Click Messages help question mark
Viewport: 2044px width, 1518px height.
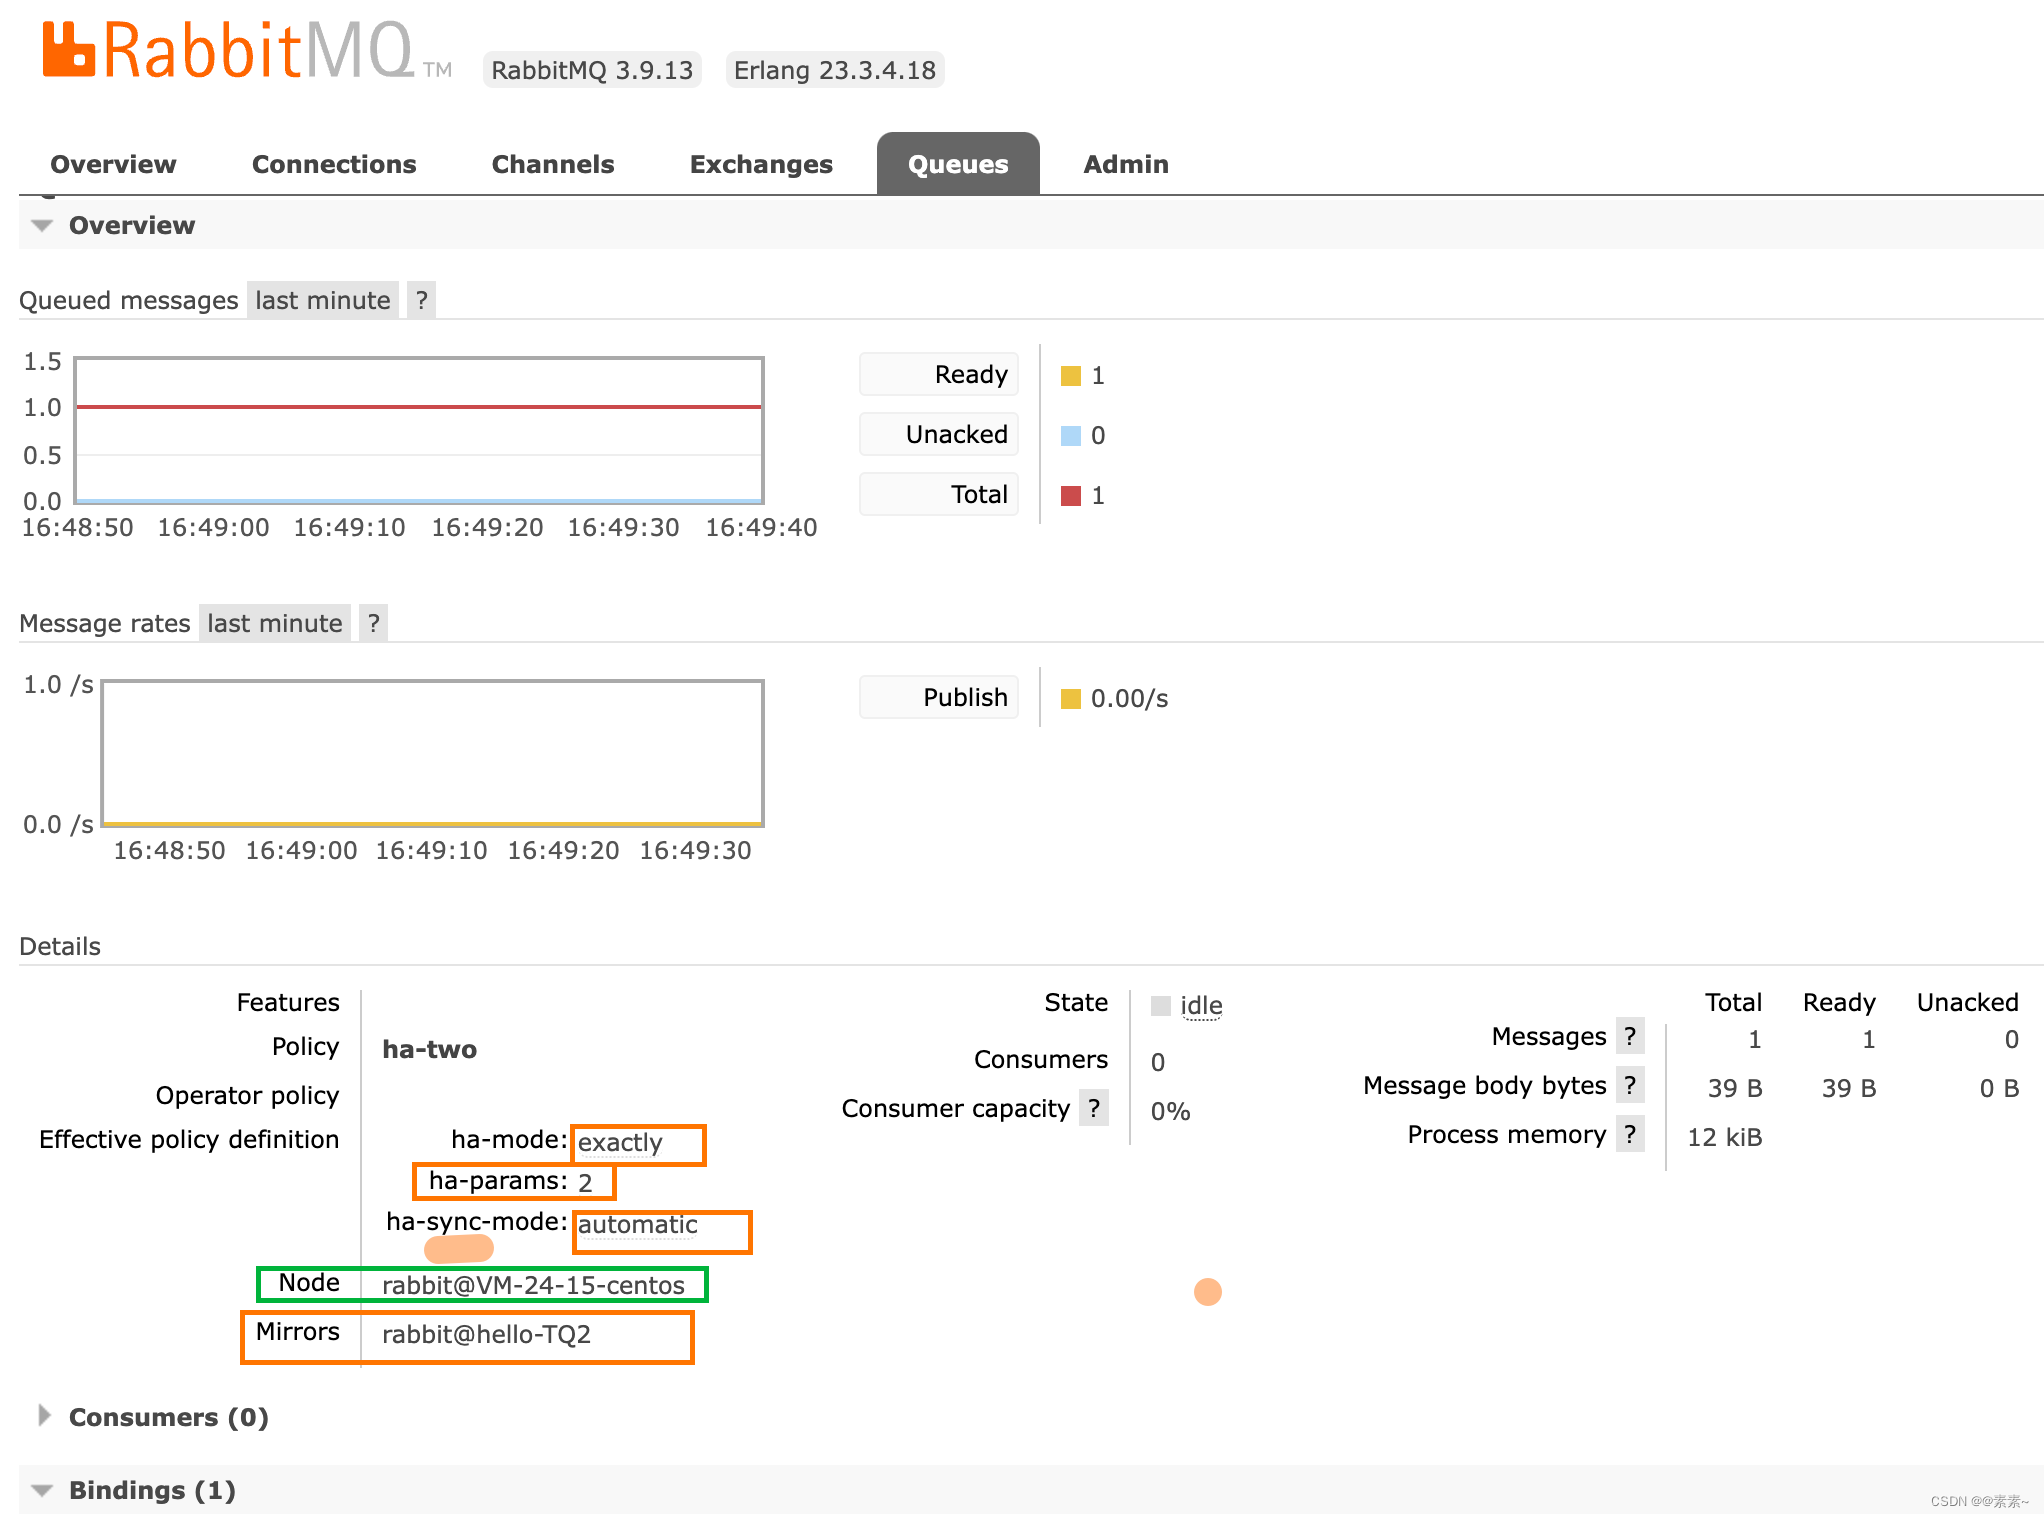[1630, 1036]
